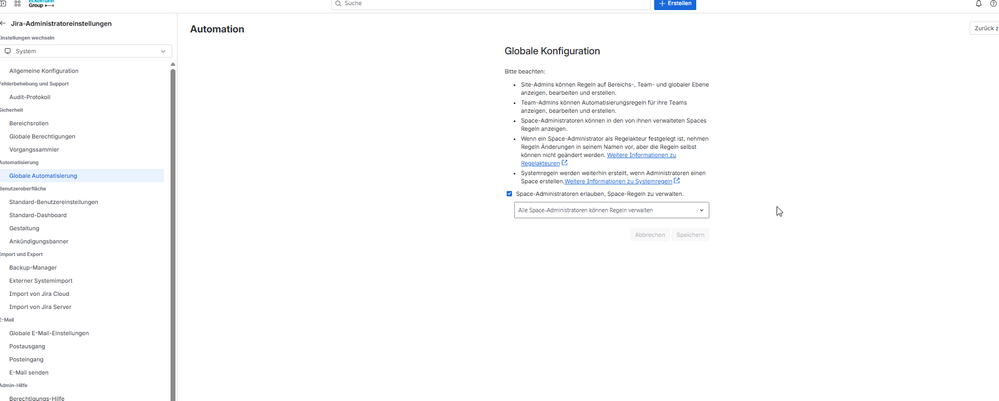Click the Speichern button
Viewport: 999px width, 401px height.
coord(691,235)
